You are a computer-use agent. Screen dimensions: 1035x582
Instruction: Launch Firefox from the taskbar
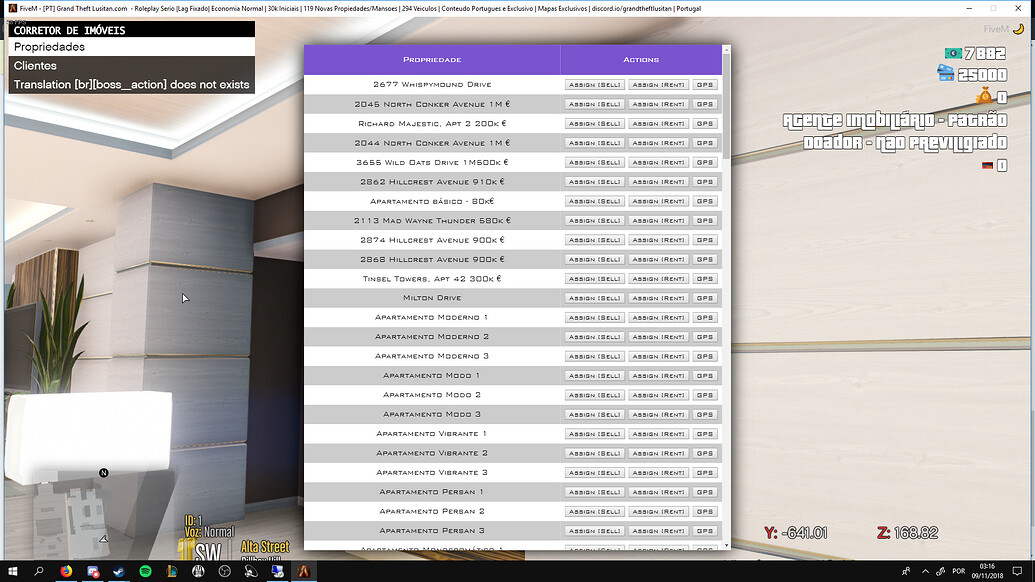66,571
